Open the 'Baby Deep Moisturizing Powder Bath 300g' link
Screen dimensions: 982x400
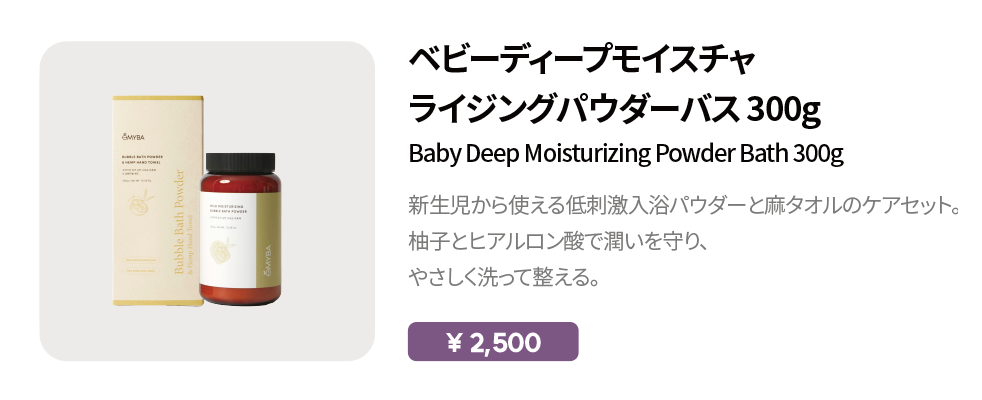click(x=627, y=155)
